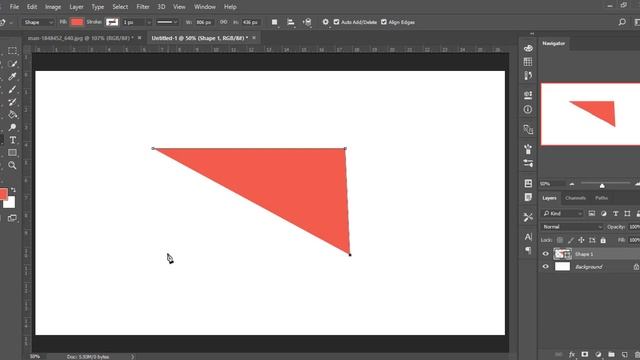640x360 pixels.
Task: Toggle type layer filter icon
Action: (x=616, y=213)
